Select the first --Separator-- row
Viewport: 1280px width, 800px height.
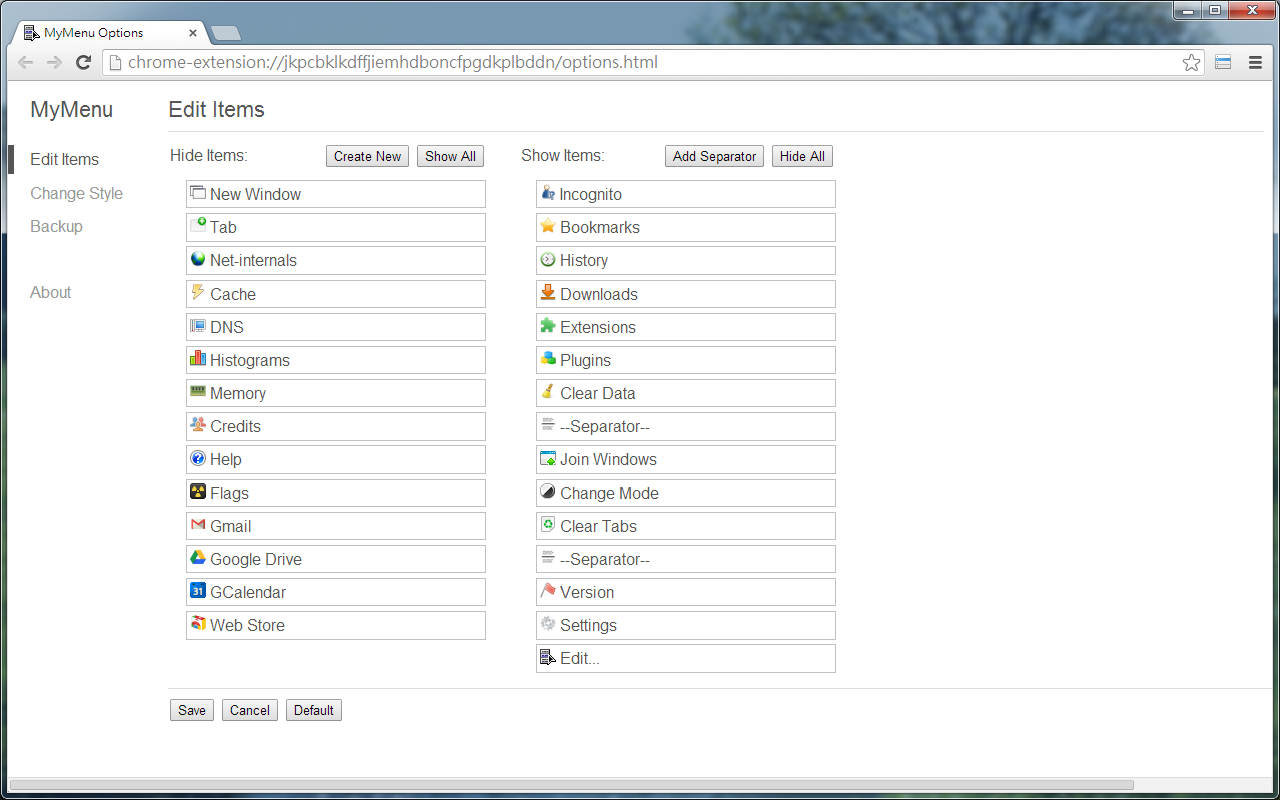(686, 426)
